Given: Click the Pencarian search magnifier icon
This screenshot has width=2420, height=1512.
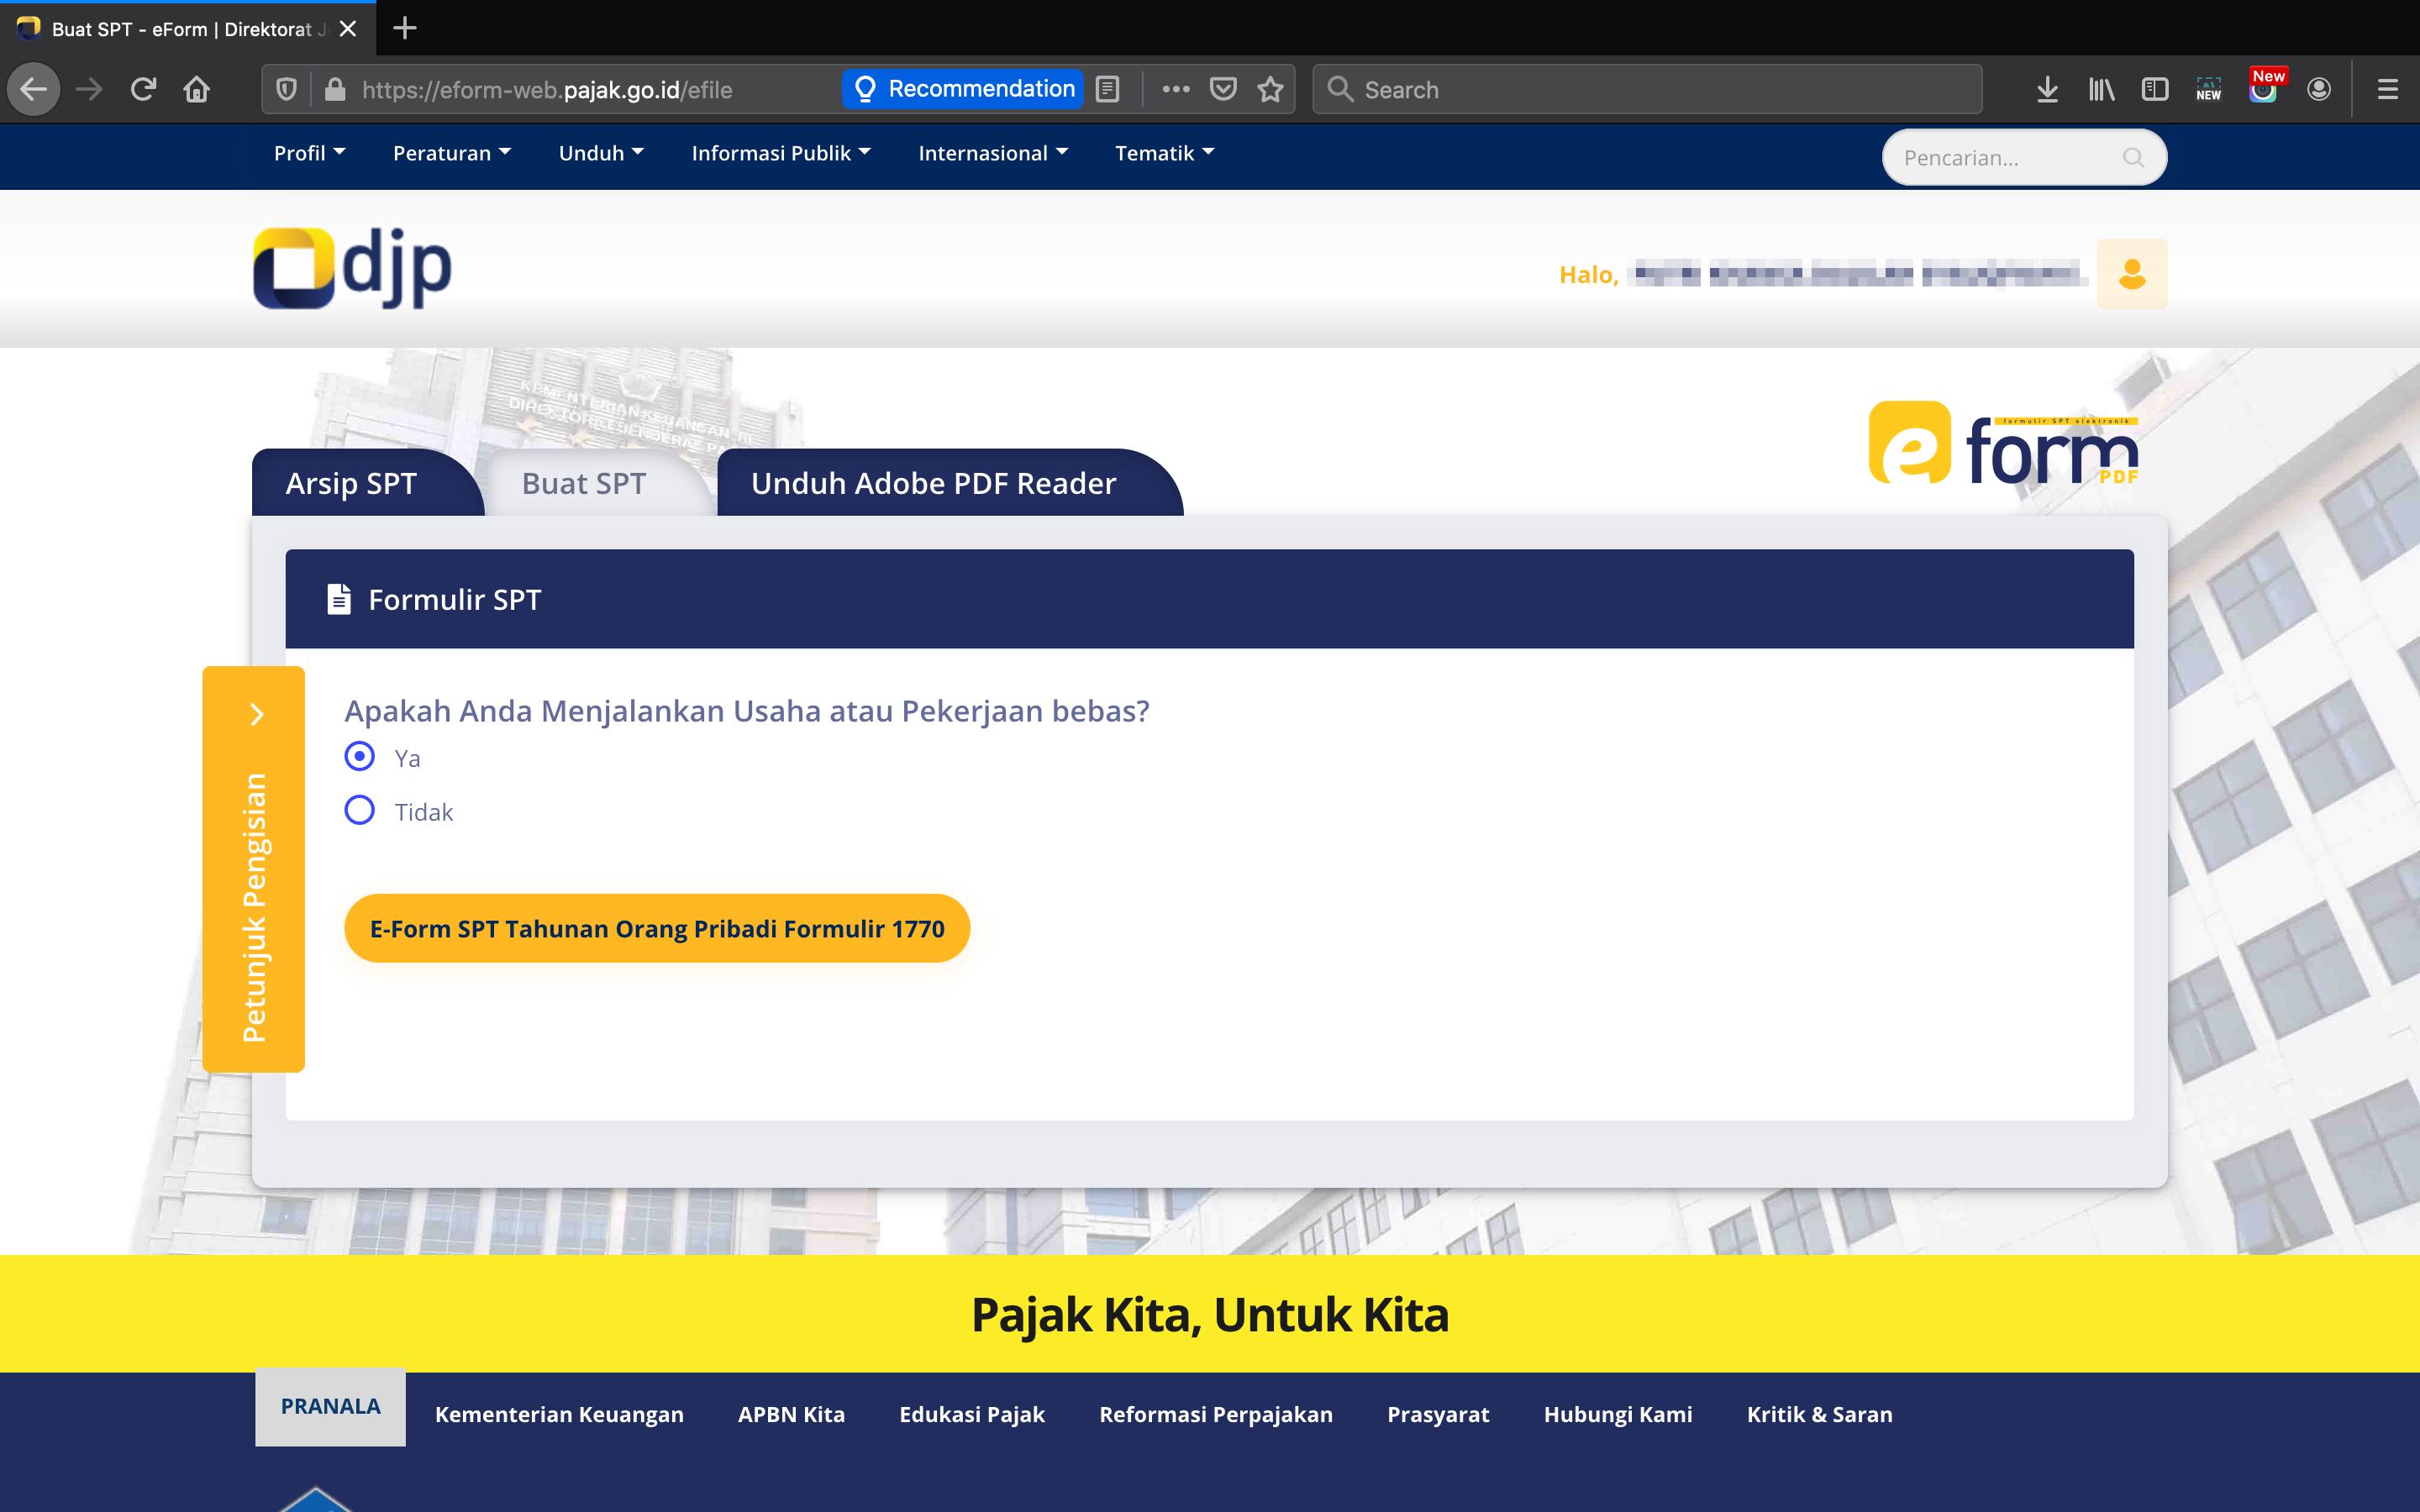Looking at the screenshot, I should 2132,158.
